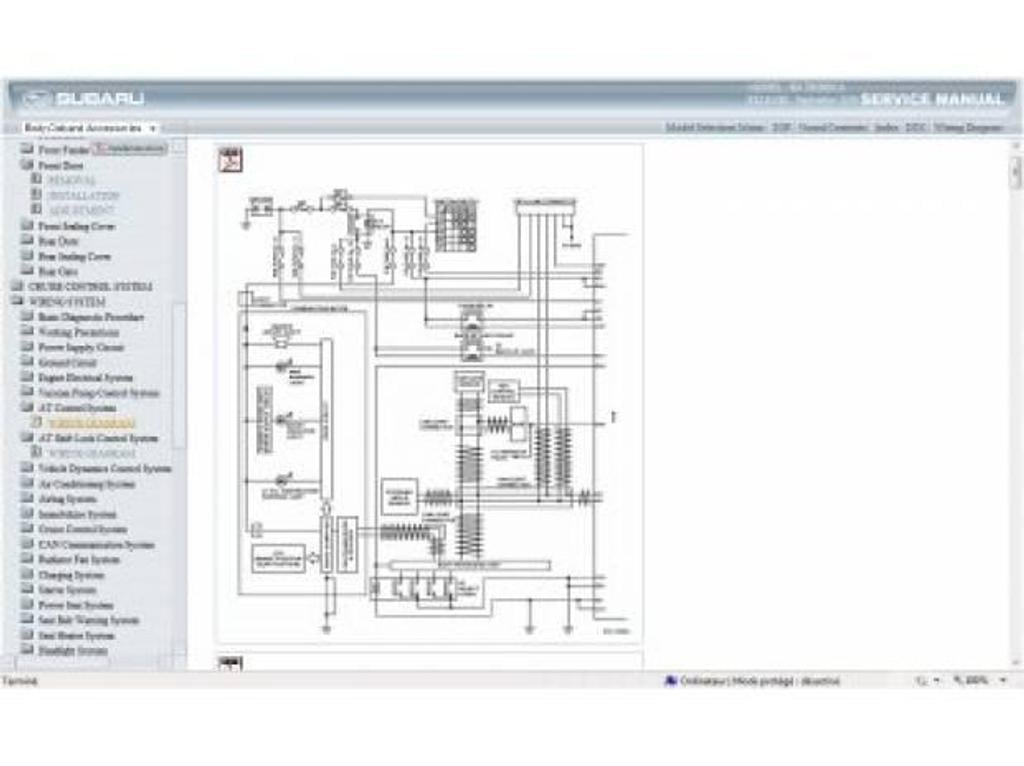This screenshot has height=766, width=1024.
Task: Open the Wiring Diagram menu item at top right
Action: [968, 129]
